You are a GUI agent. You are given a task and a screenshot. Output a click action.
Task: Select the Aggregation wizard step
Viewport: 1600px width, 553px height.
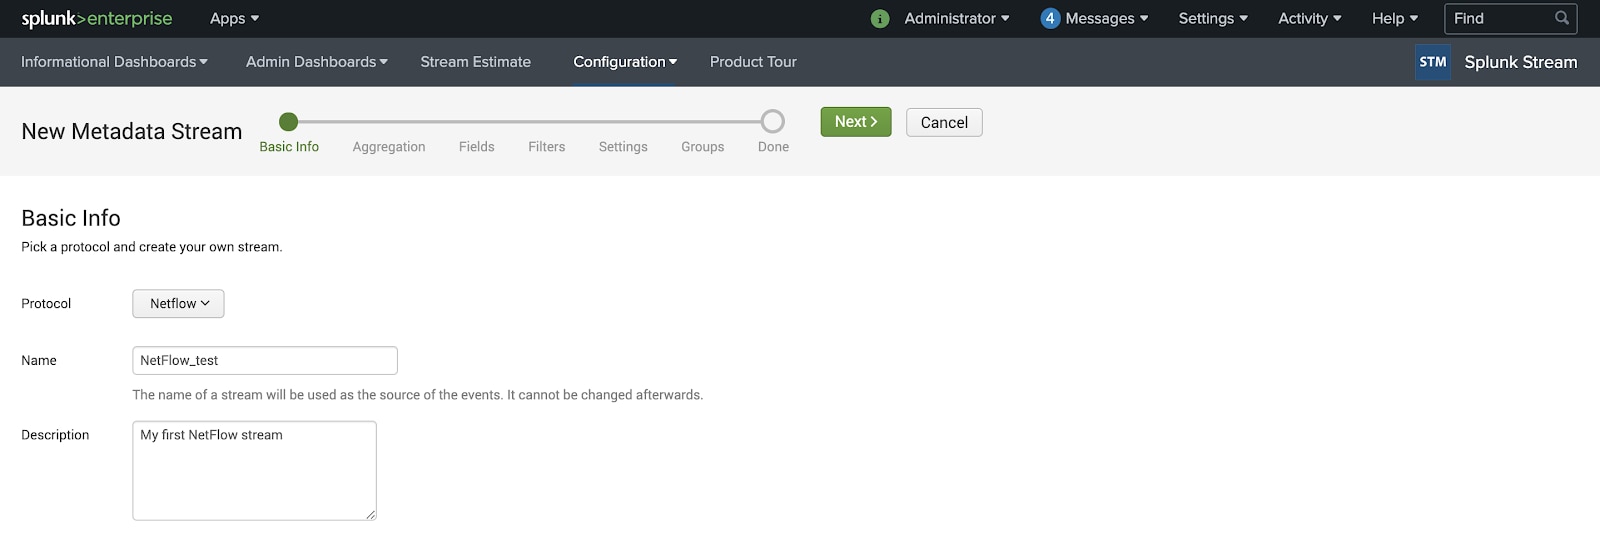pos(389,147)
